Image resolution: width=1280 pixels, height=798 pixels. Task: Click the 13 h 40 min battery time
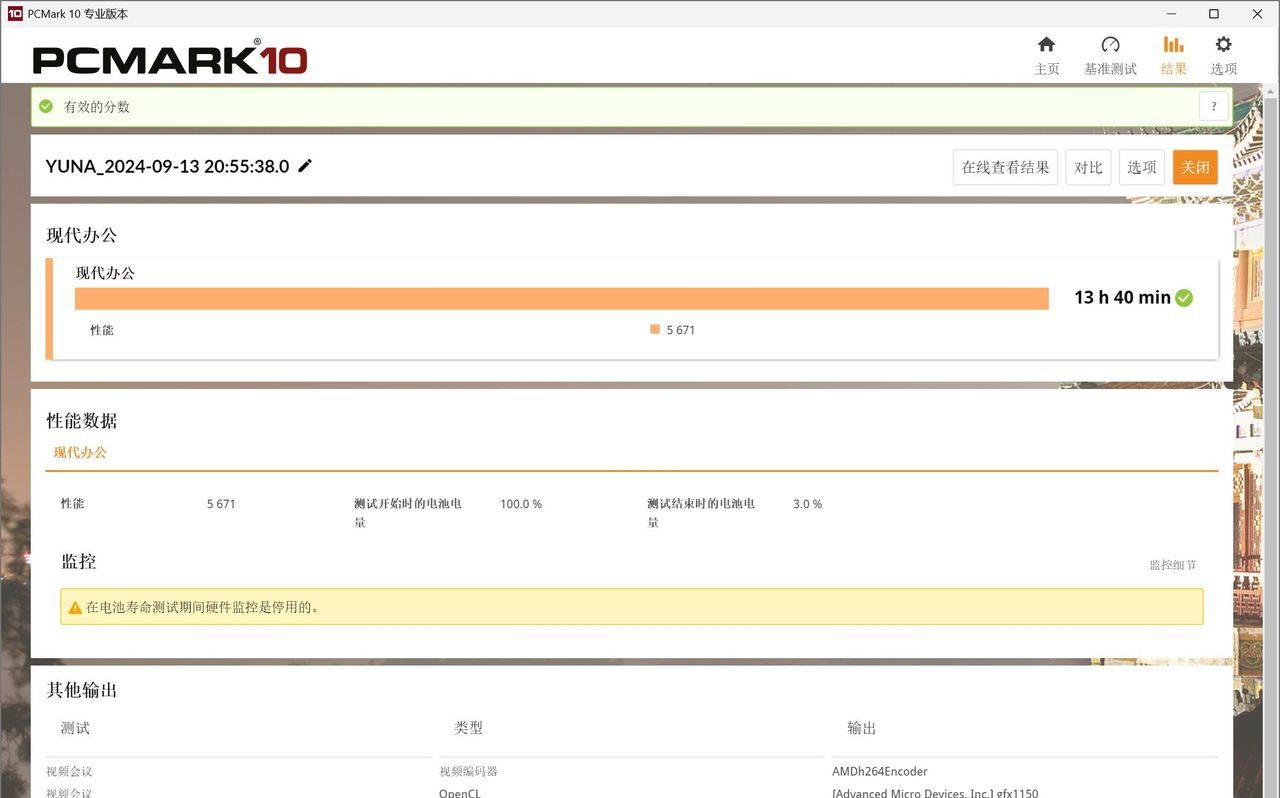1122,297
